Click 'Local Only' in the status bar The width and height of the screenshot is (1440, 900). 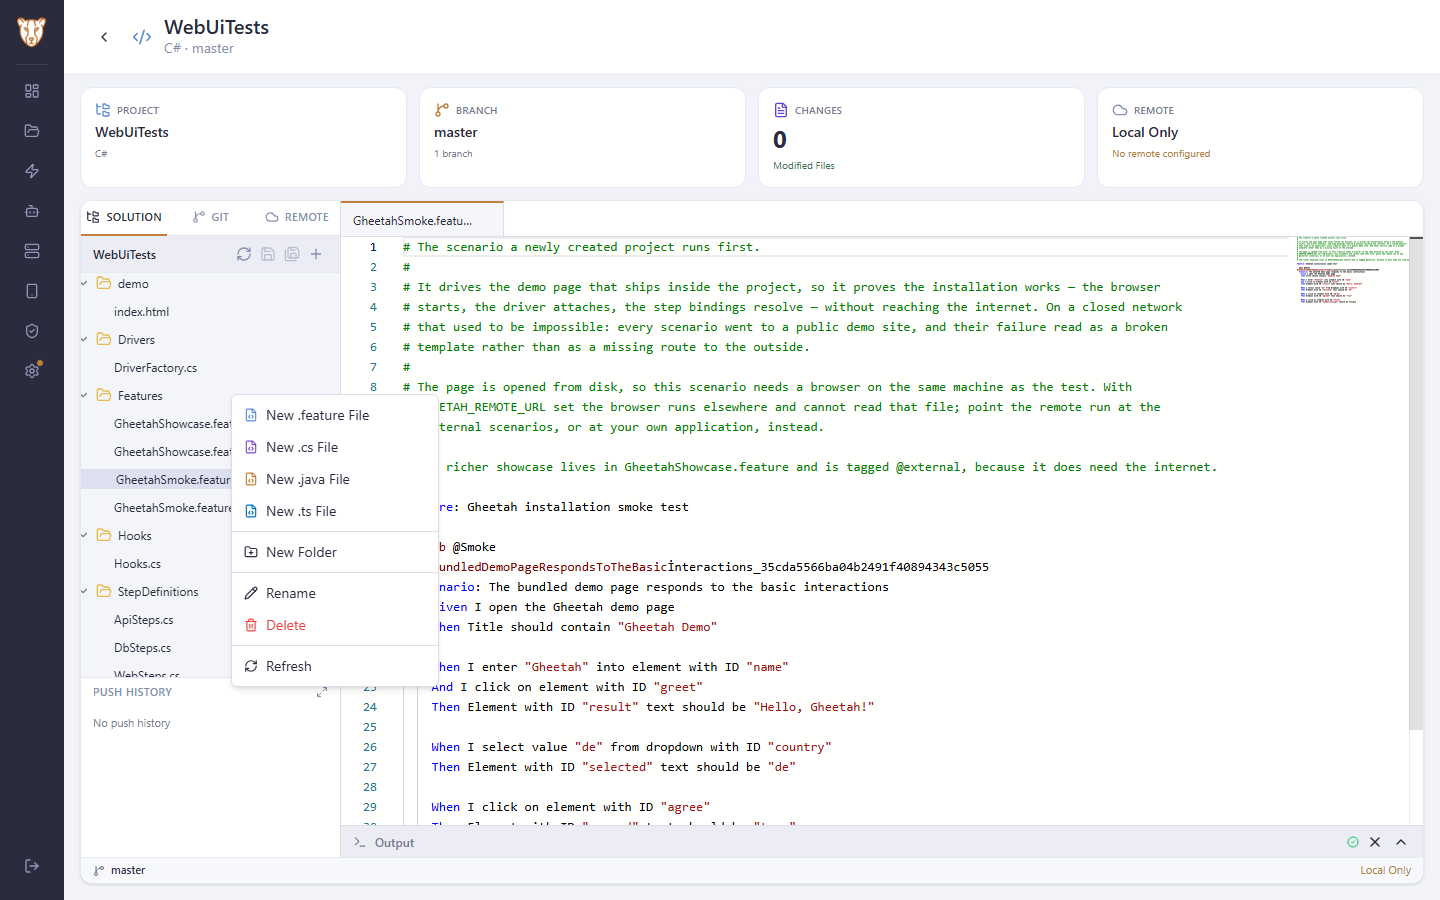1385,870
